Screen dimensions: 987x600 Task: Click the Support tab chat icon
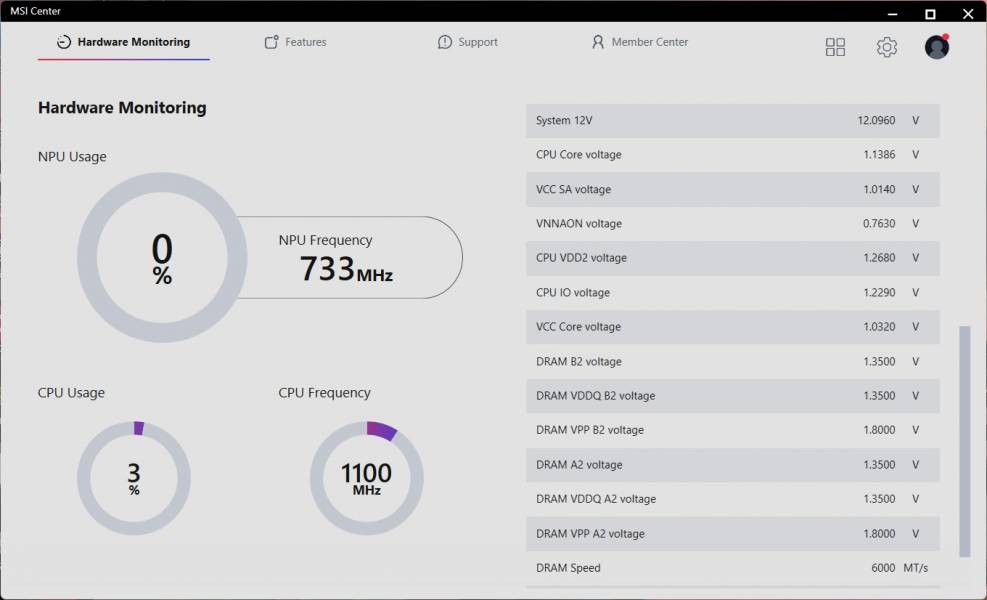tap(444, 42)
